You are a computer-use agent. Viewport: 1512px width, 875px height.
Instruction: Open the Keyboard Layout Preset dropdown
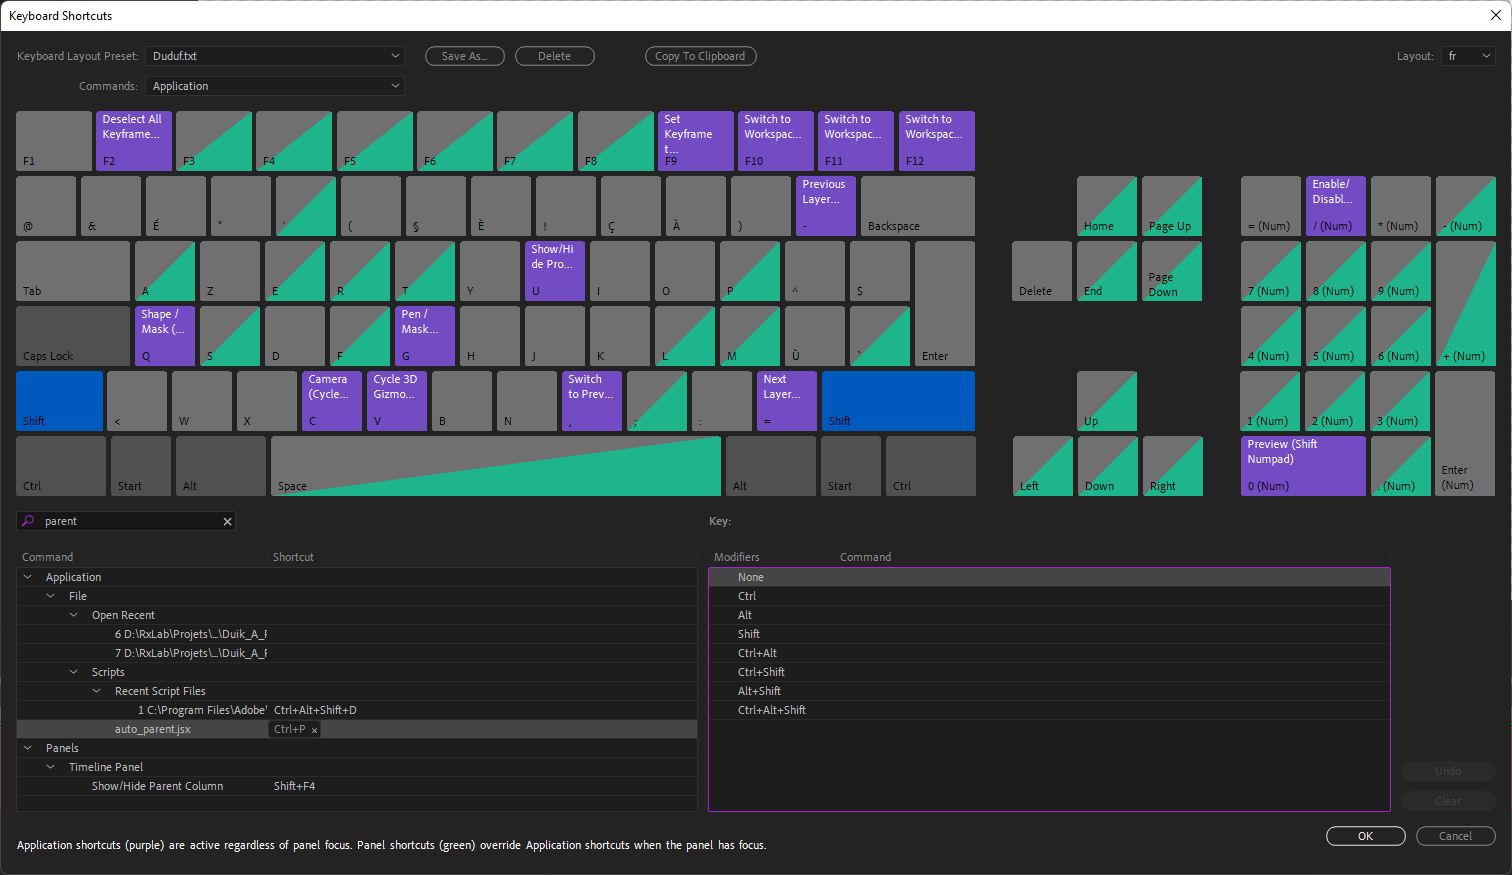[275, 56]
